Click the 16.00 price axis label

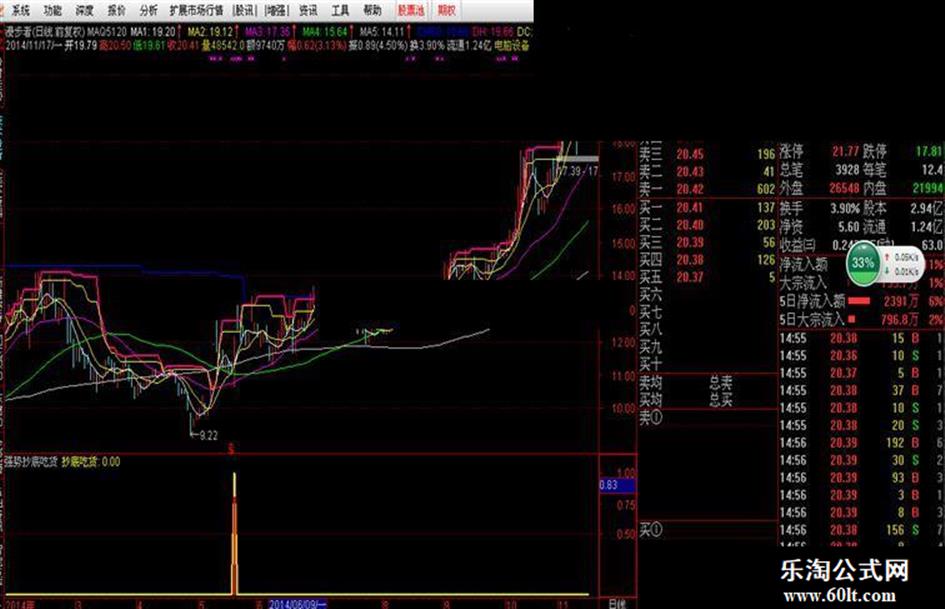623,209
